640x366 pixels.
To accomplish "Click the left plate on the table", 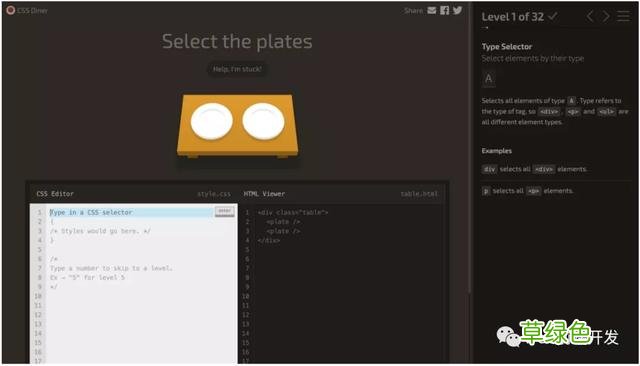I will click(211, 121).
